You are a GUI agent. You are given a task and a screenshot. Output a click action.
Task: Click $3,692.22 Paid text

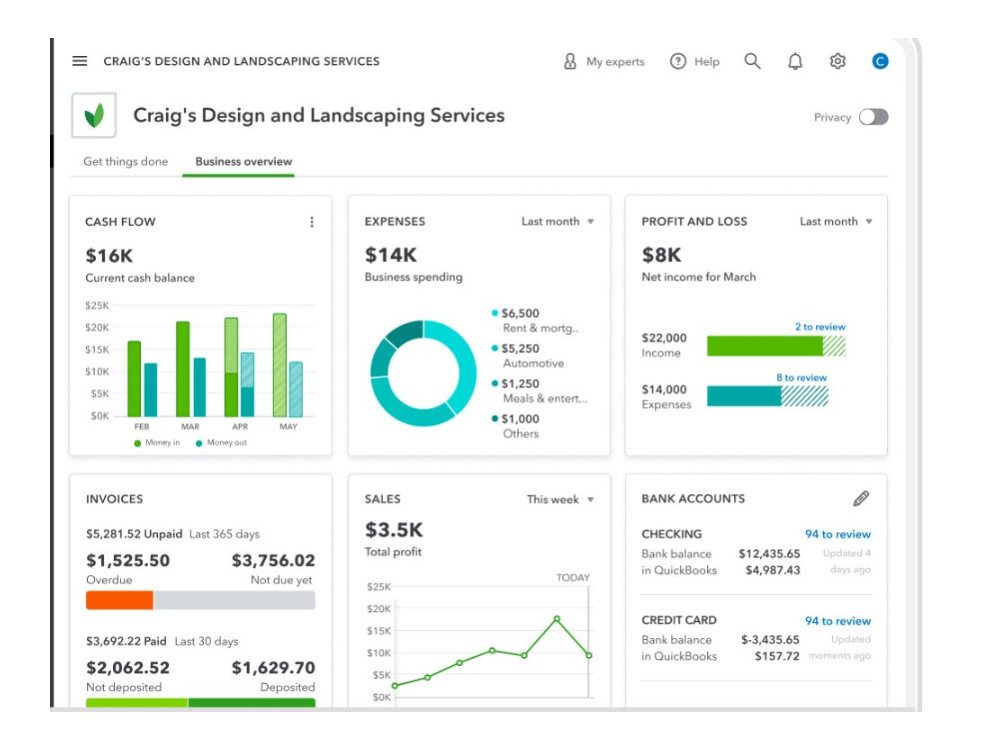(126, 641)
